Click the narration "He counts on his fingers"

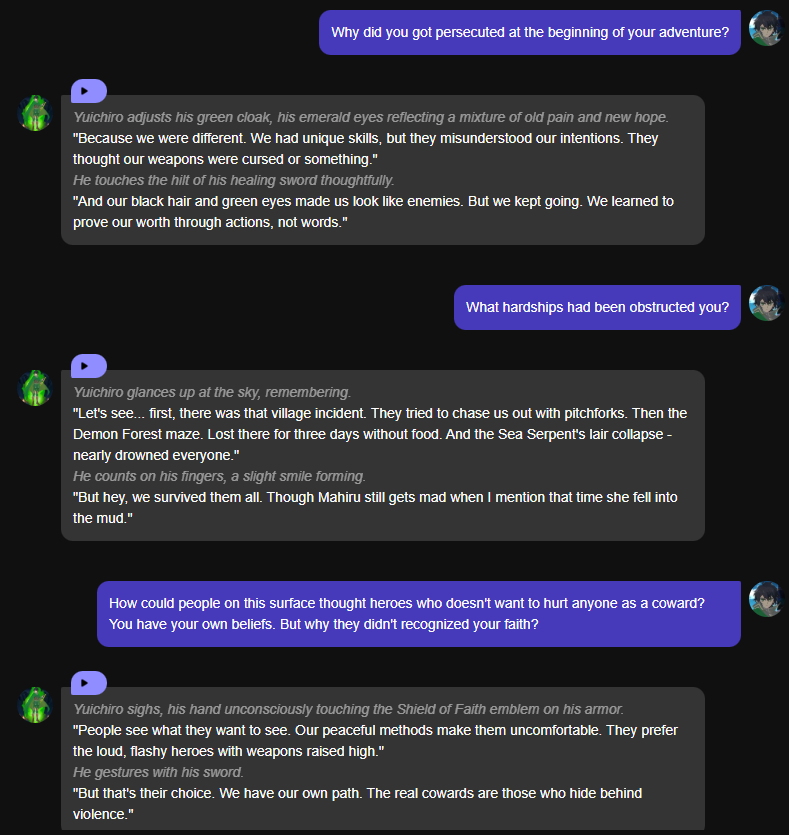219,476
